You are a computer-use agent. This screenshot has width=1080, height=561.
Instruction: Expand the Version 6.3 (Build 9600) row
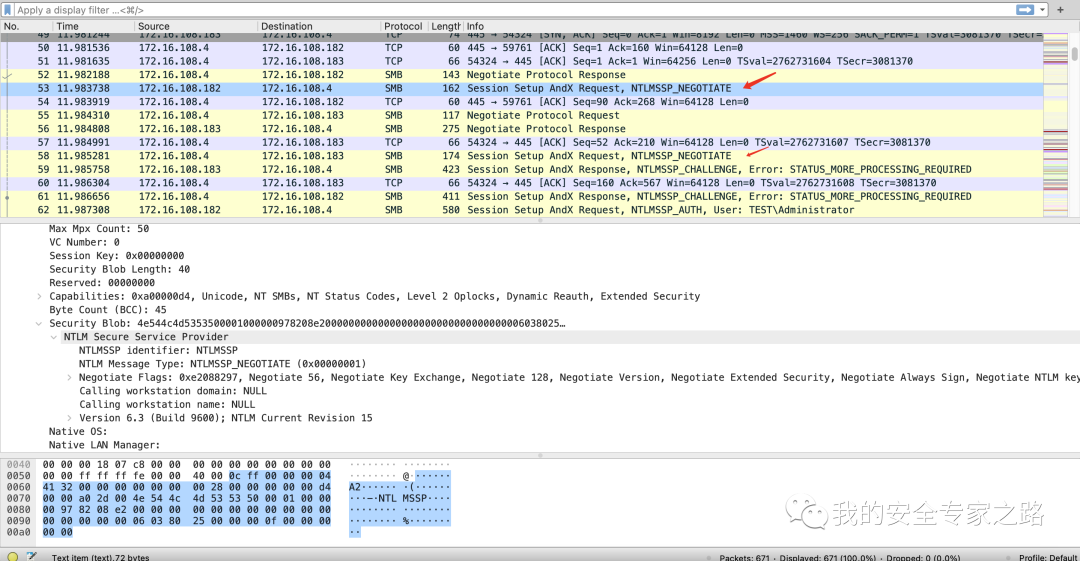(x=69, y=418)
